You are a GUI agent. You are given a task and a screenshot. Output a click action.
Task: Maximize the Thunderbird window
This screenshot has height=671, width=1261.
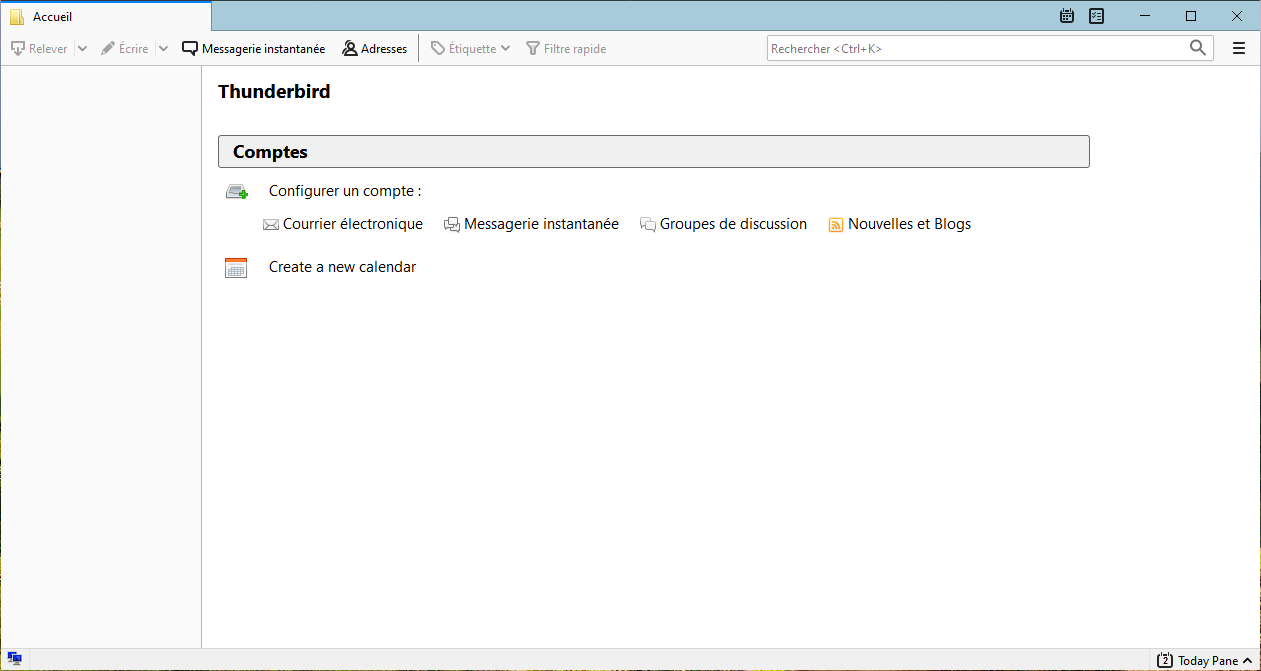[x=1191, y=16]
